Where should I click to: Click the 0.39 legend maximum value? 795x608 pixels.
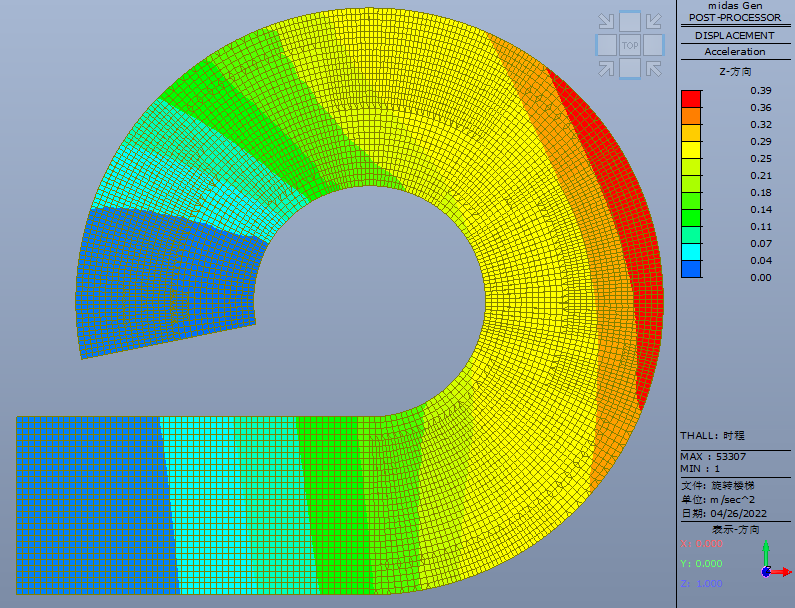point(761,90)
